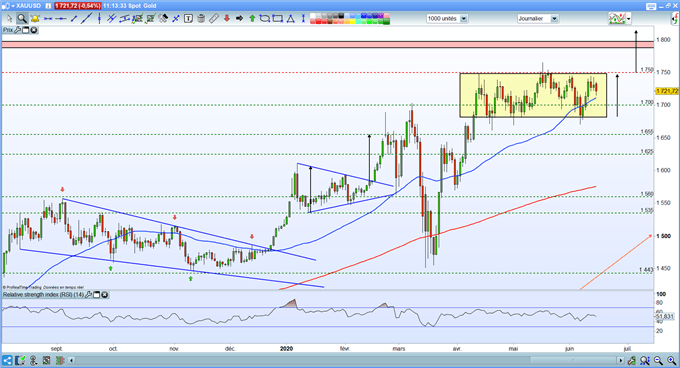Click the Prix panel label
680x368 pixels.
coord(8,30)
